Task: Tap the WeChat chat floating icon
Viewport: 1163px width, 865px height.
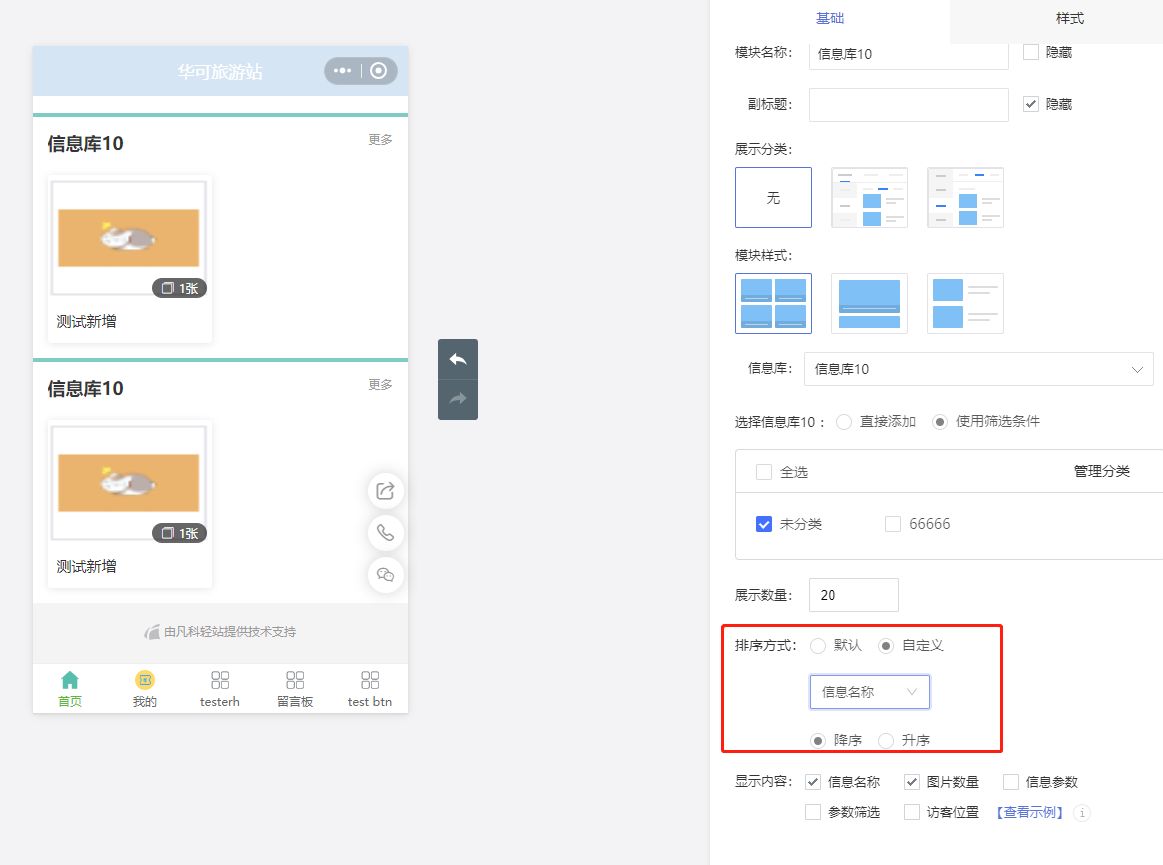Action: (386, 575)
